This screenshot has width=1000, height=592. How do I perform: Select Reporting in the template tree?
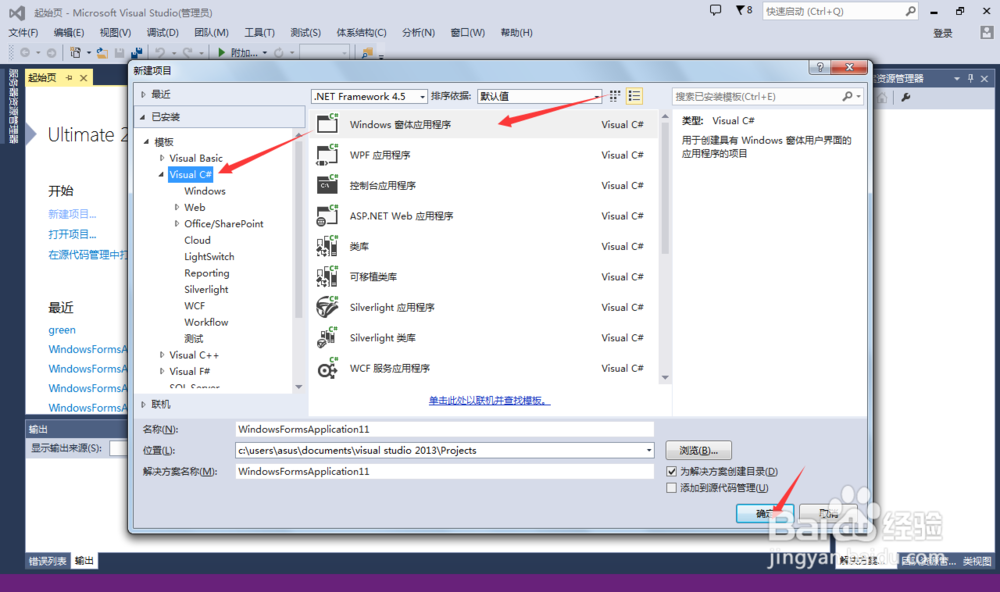pyautogui.click(x=207, y=273)
